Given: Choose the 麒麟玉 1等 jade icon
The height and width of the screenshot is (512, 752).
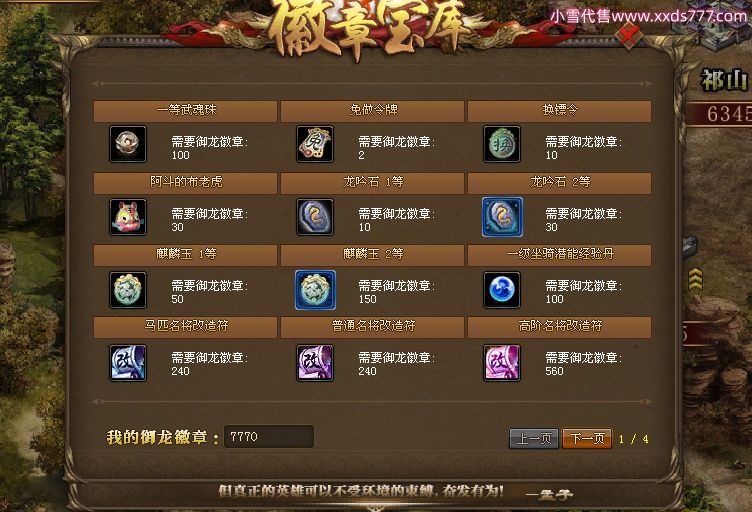Looking at the screenshot, I should [x=128, y=290].
